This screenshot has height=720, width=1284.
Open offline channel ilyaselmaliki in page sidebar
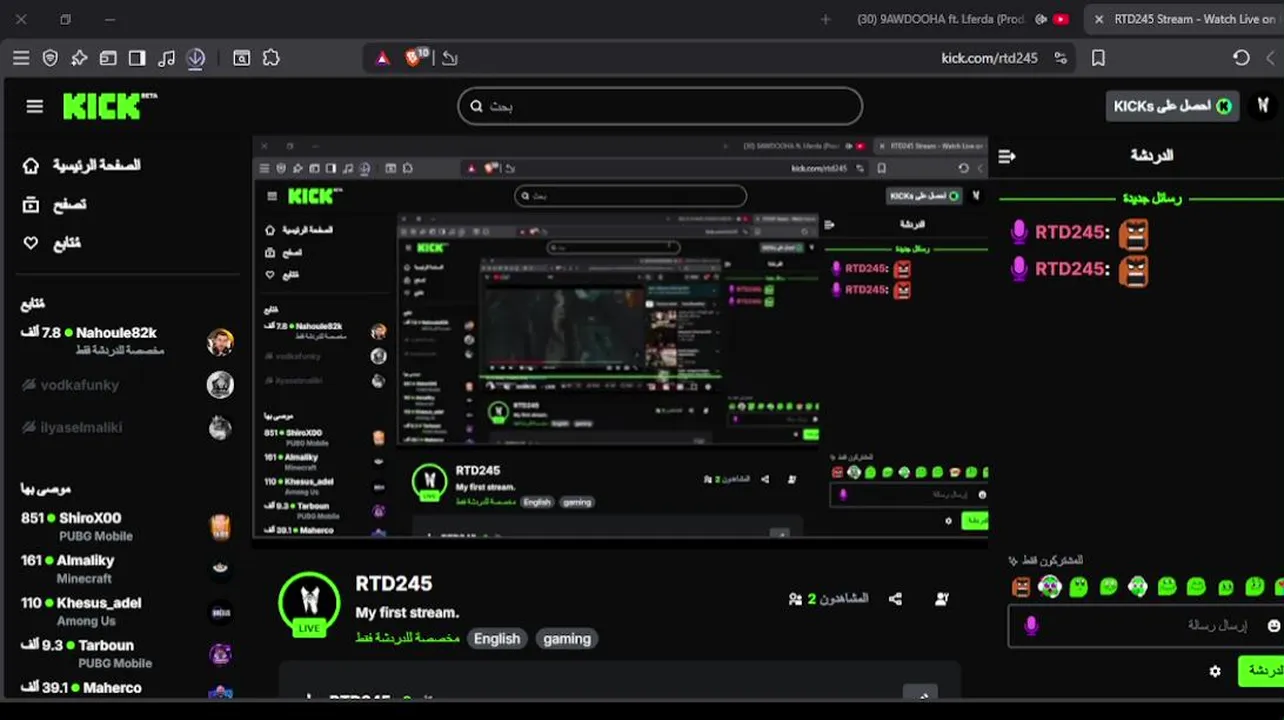tap(127, 427)
